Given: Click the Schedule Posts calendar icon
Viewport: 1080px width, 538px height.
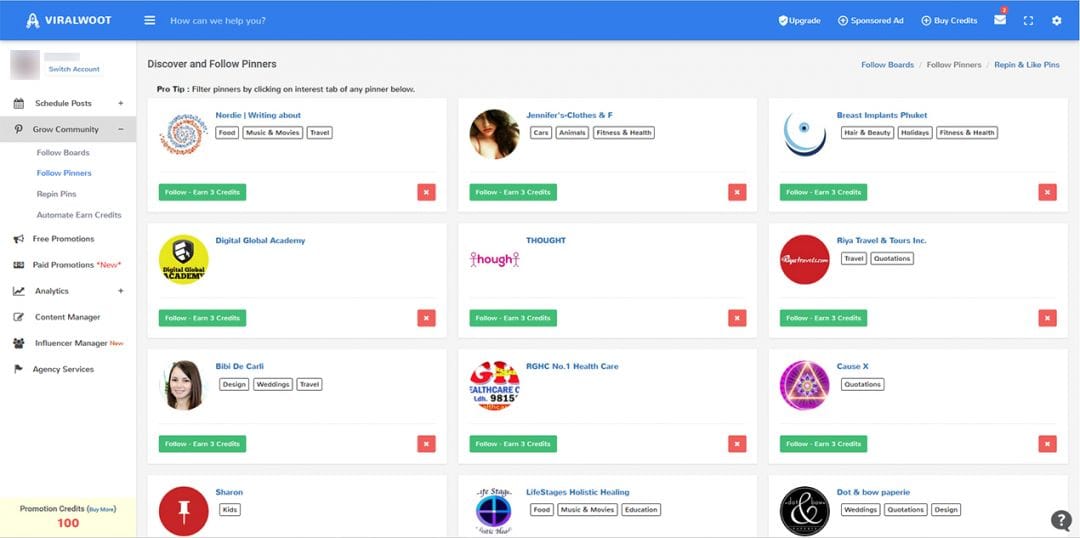Looking at the screenshot, I should [x=19, y=103].
